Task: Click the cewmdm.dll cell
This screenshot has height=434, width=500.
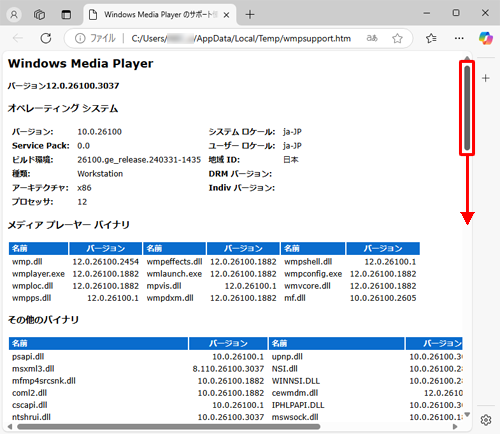Action: pyautogui.click(x=295, y=392)
